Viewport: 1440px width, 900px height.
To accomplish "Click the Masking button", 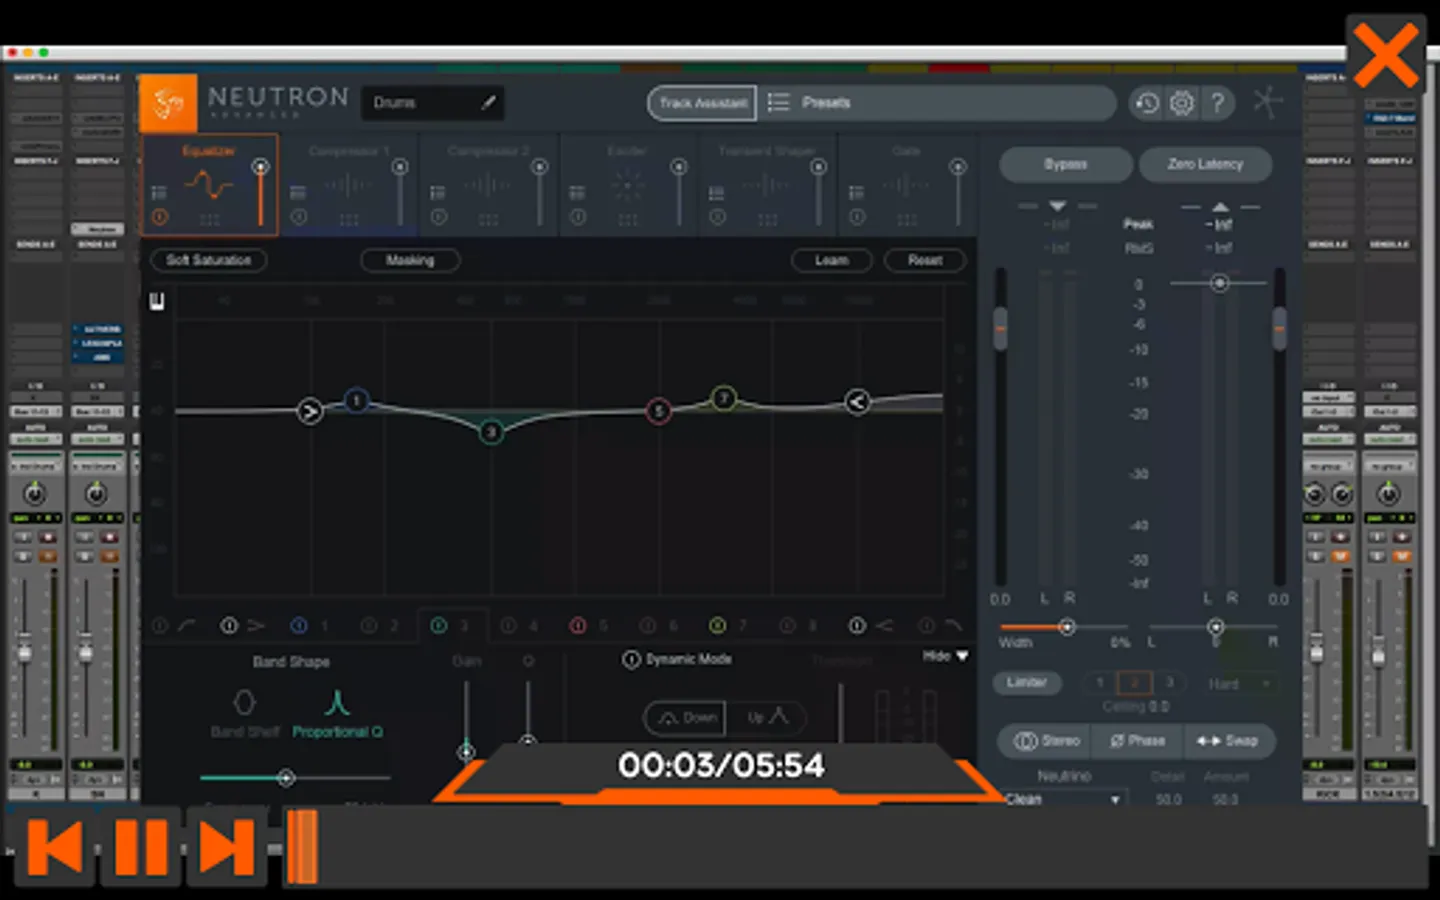I will coord(410,260).
